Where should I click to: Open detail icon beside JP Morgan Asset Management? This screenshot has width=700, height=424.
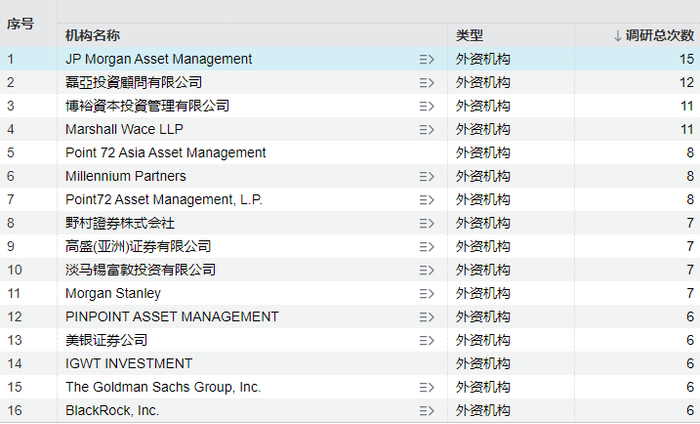coord(427,59)
